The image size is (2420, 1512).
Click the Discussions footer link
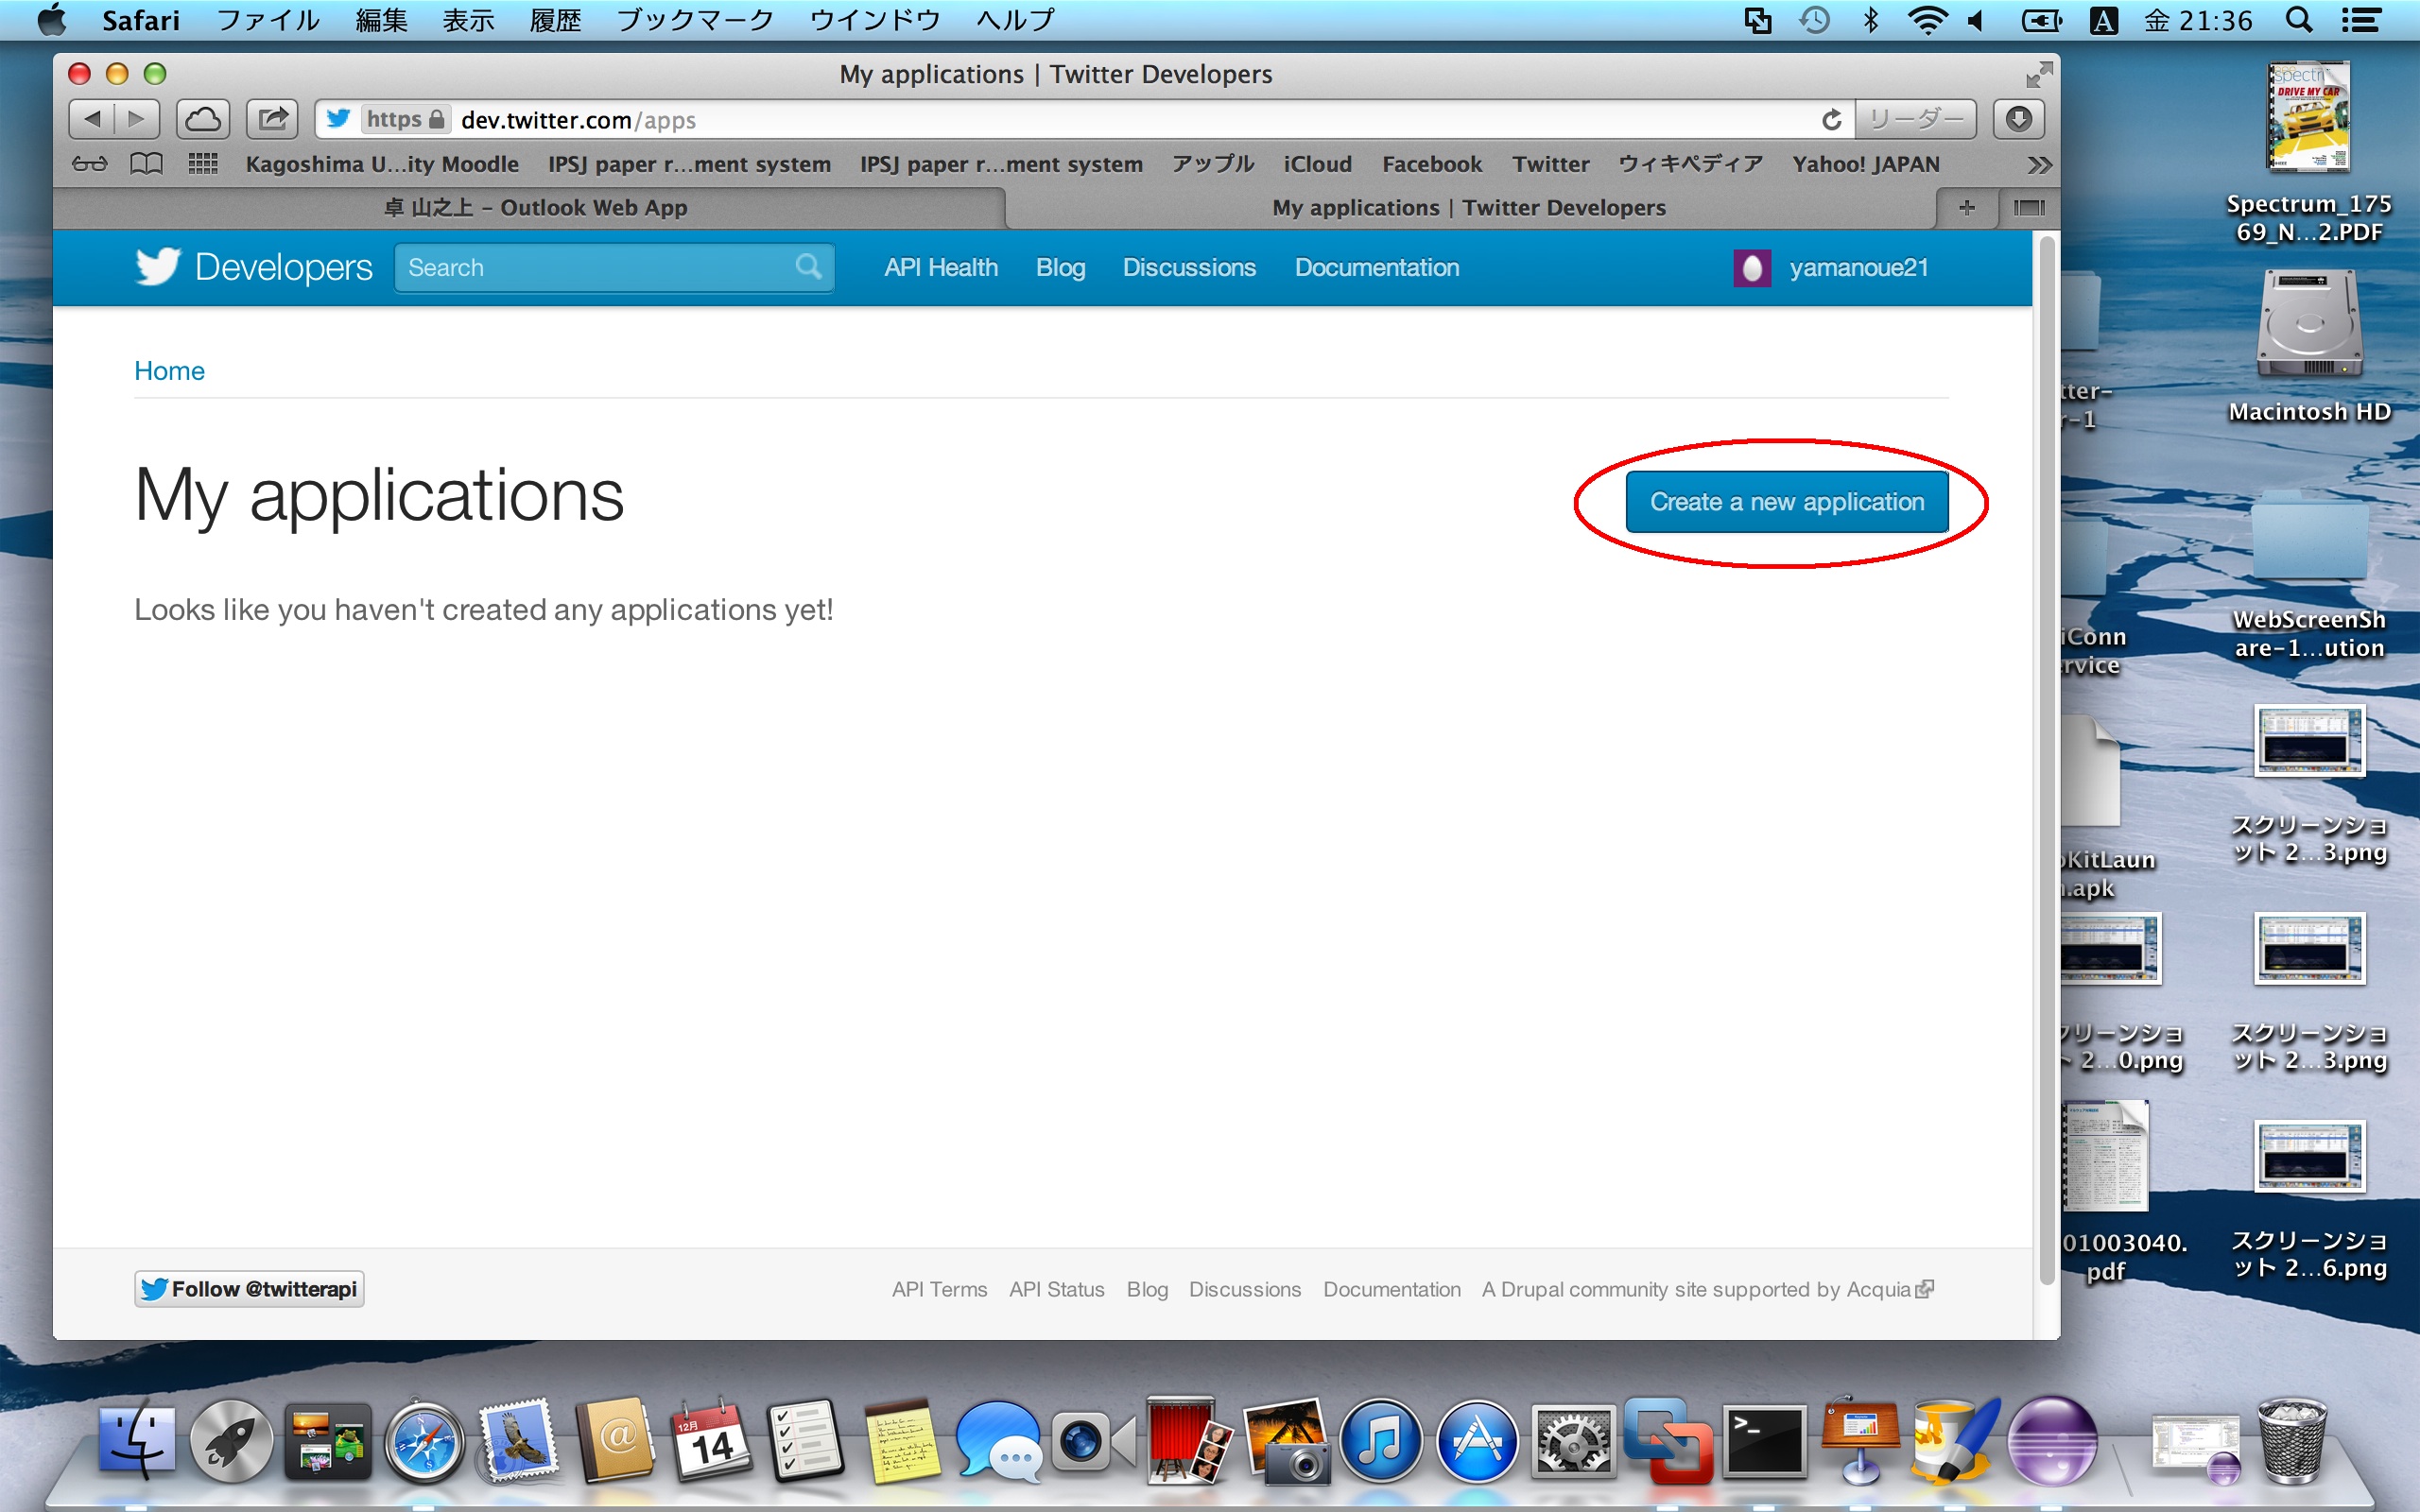1244,1289
